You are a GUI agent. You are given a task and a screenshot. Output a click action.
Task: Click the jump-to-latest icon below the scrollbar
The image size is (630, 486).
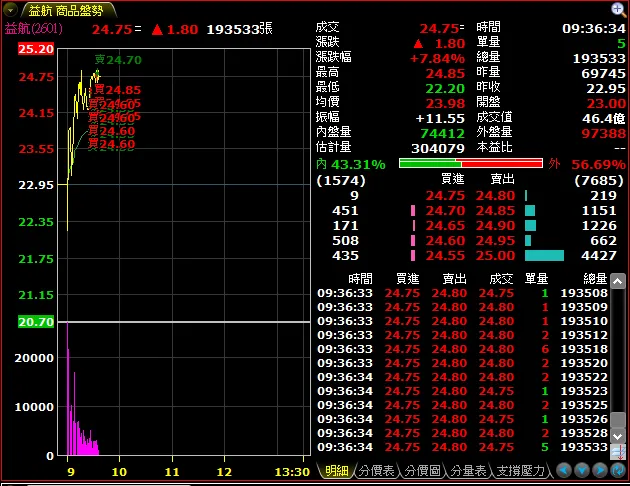click(618, 452)
